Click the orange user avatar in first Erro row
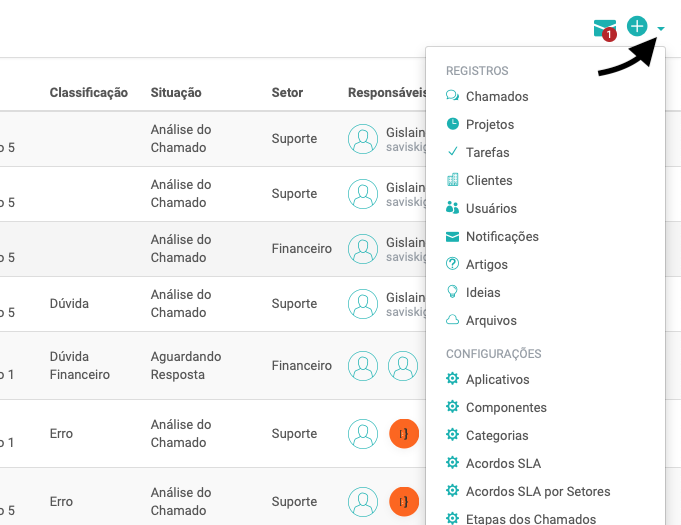Image resolution: width=681 pixels, height=525 pixels. point(404,434)
